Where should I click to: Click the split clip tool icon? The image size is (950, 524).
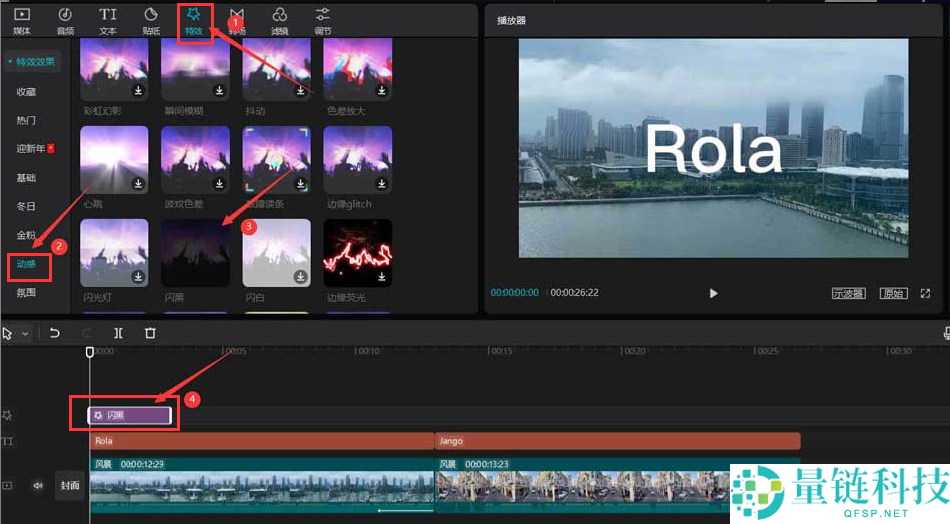coord(118,333)
